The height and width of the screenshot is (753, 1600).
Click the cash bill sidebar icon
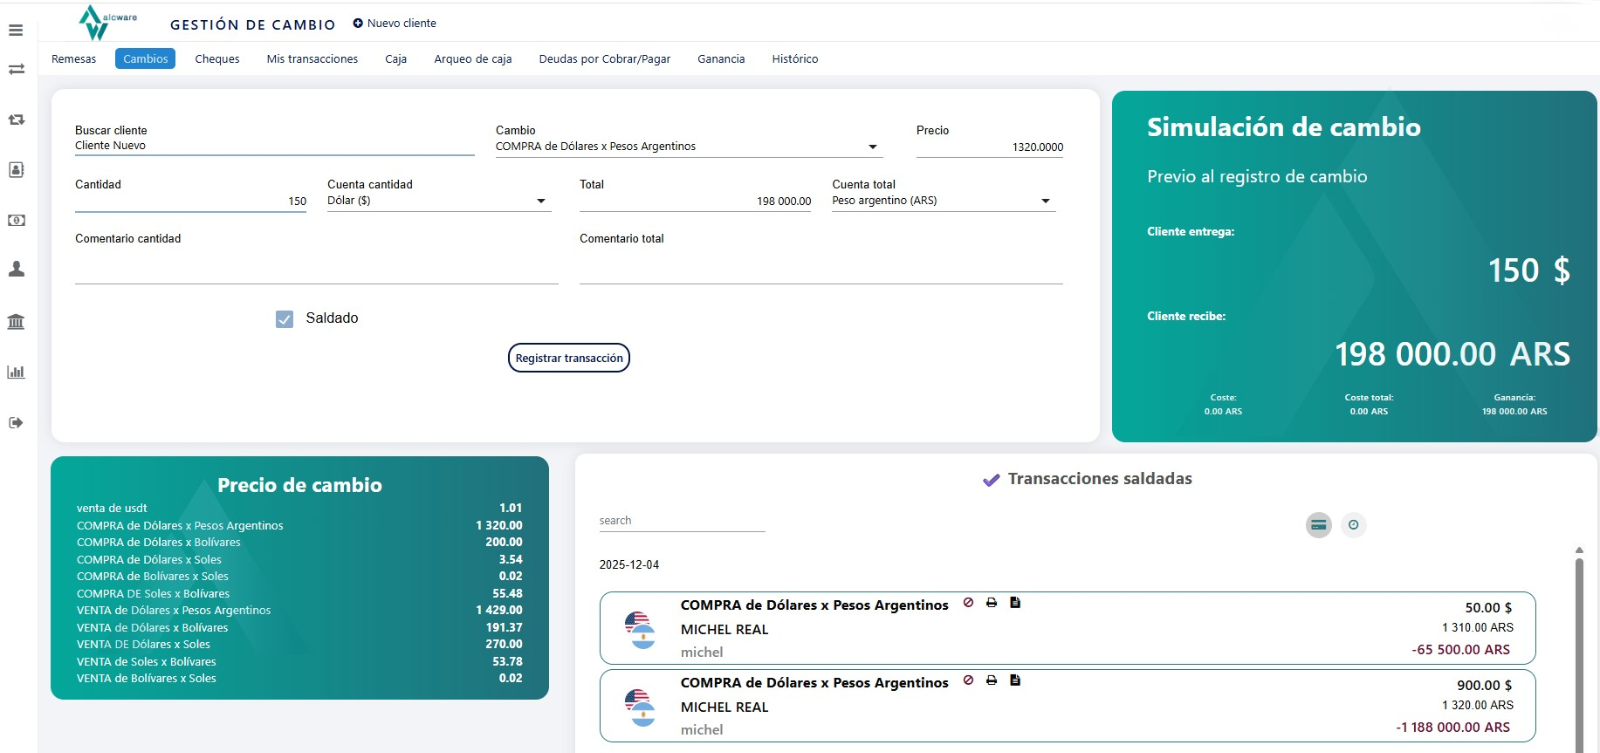click(x=16, y=220)
